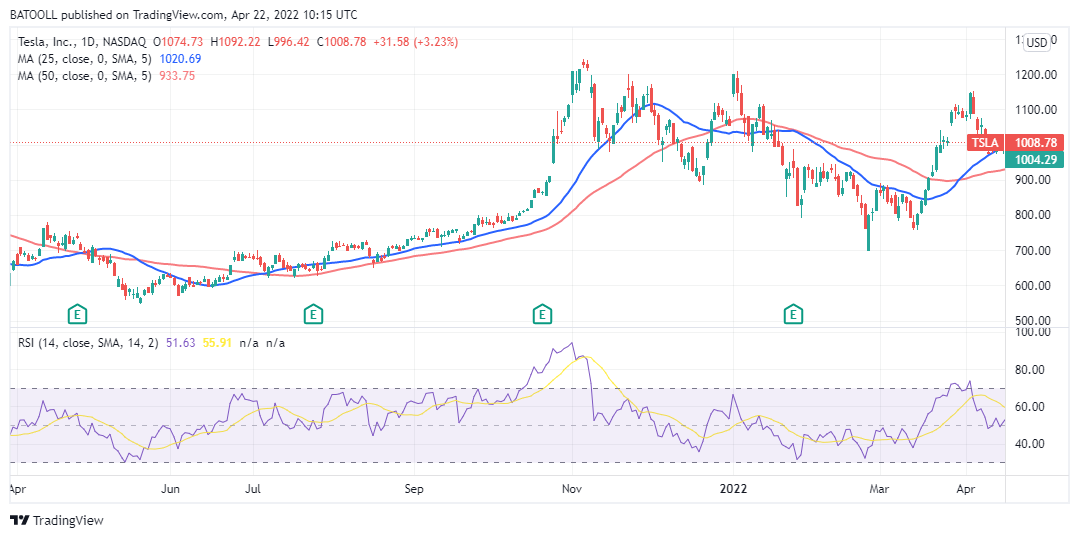The image size is (1079, 538).
Task: Click the blue MA value 1020.69
Action: [x=180, y=59]
